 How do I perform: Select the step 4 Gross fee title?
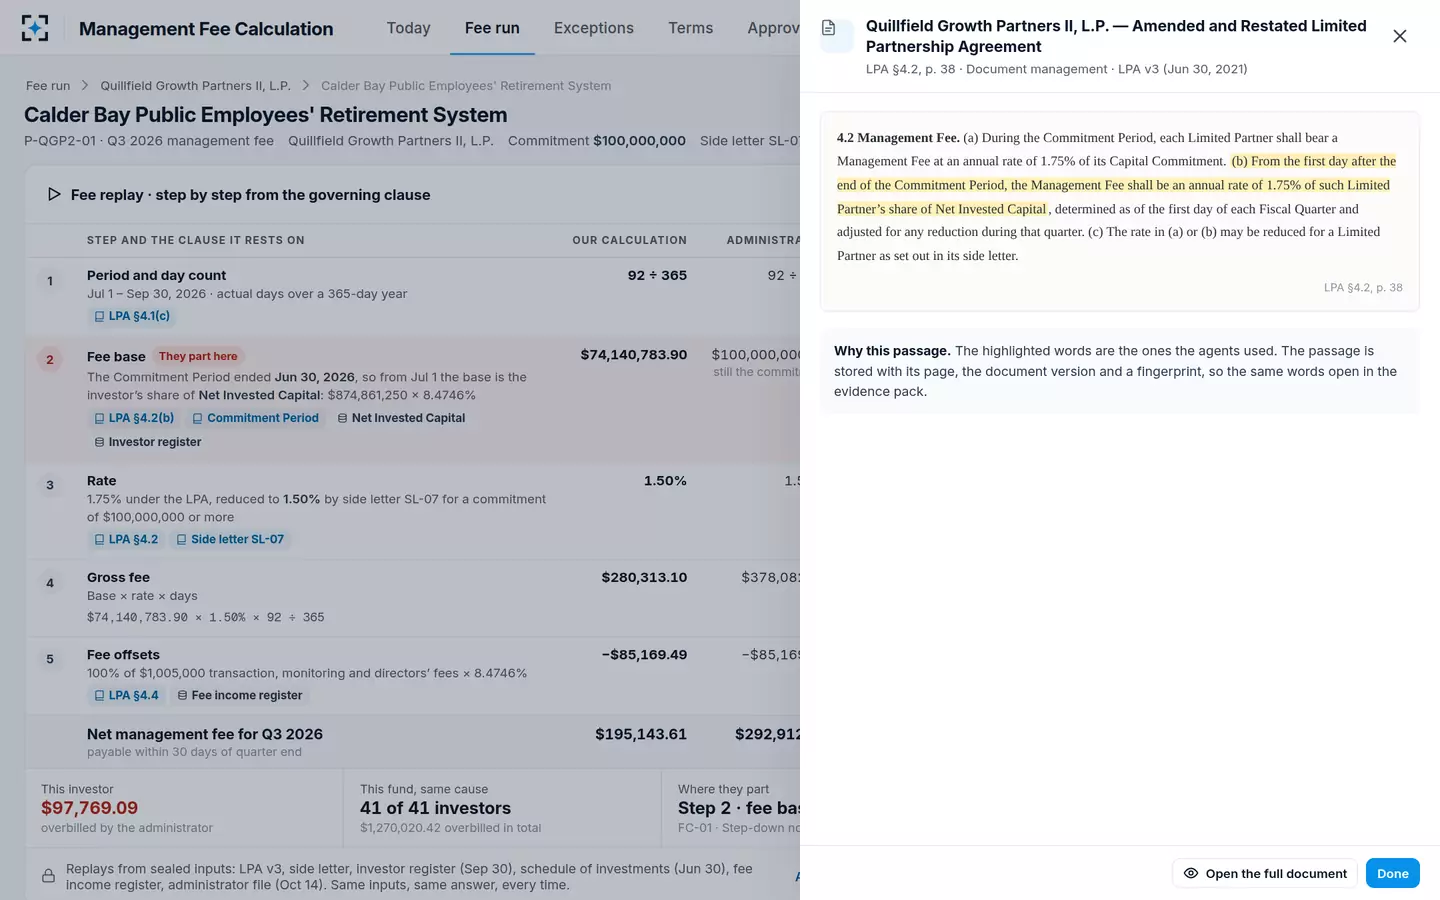(x=118, y=577)
